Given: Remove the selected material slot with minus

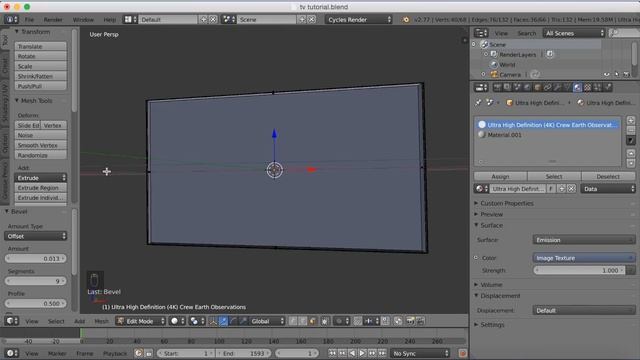Looking at the screenshot, I should (631, 130).
